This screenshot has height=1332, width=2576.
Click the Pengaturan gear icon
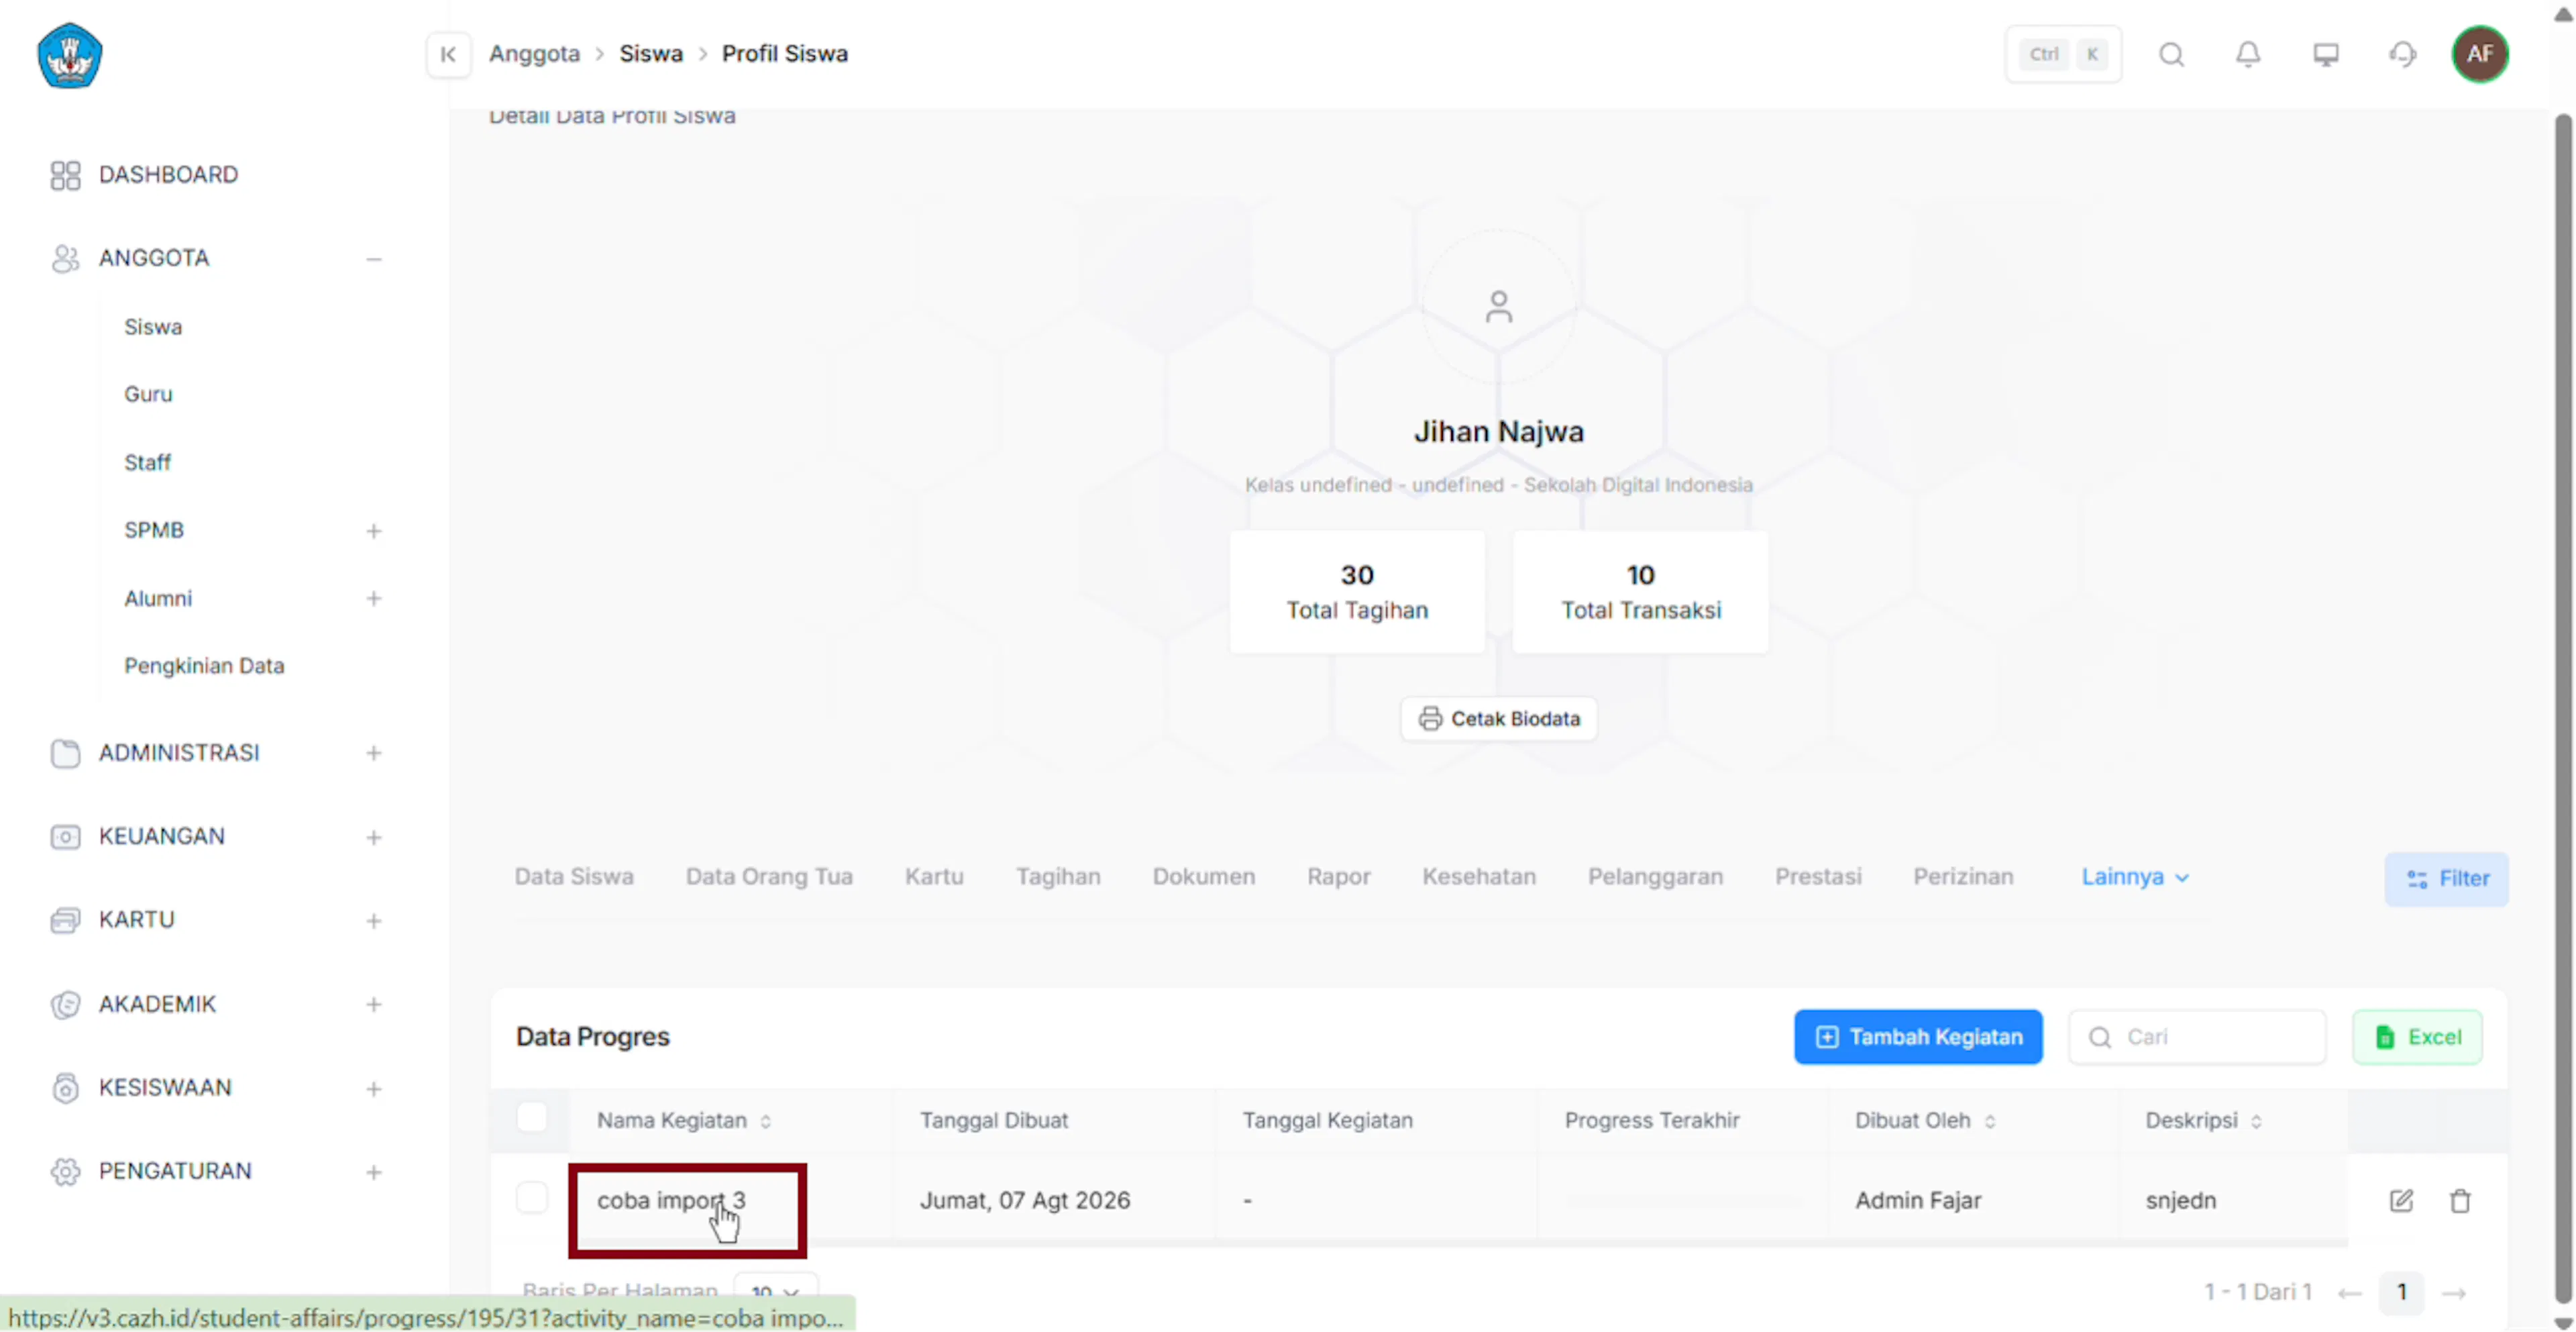[x=65, y=1171]
